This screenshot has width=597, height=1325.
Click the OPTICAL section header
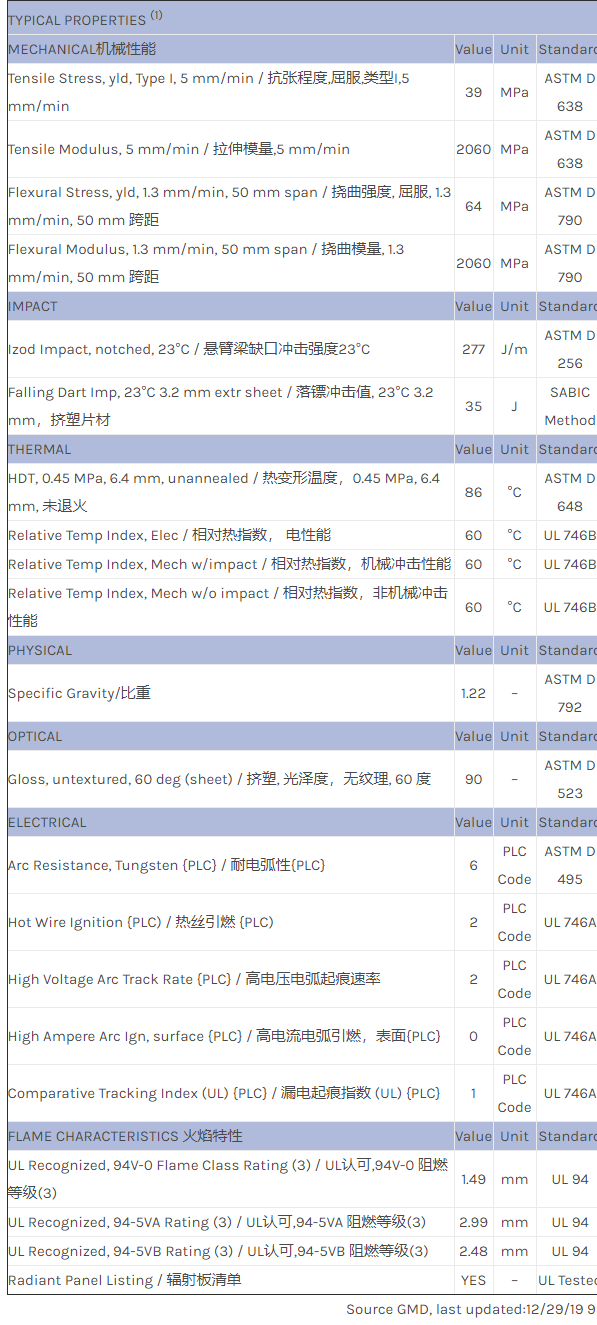(x=35, y=736)
